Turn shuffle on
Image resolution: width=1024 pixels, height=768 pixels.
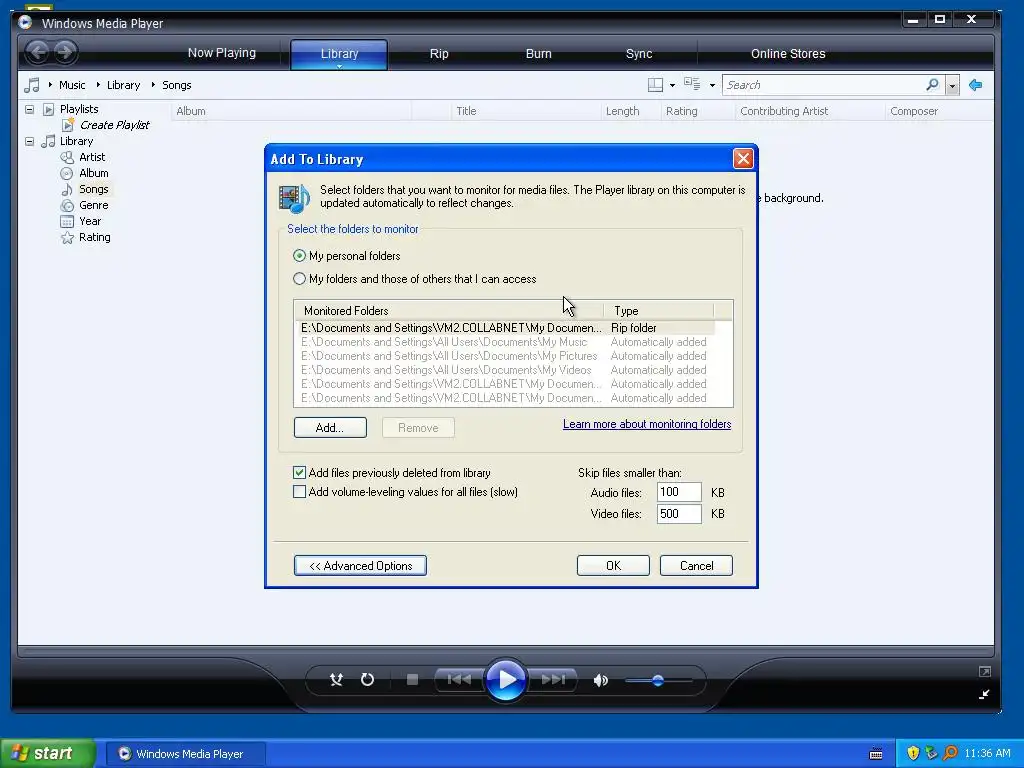coord(336,680)
